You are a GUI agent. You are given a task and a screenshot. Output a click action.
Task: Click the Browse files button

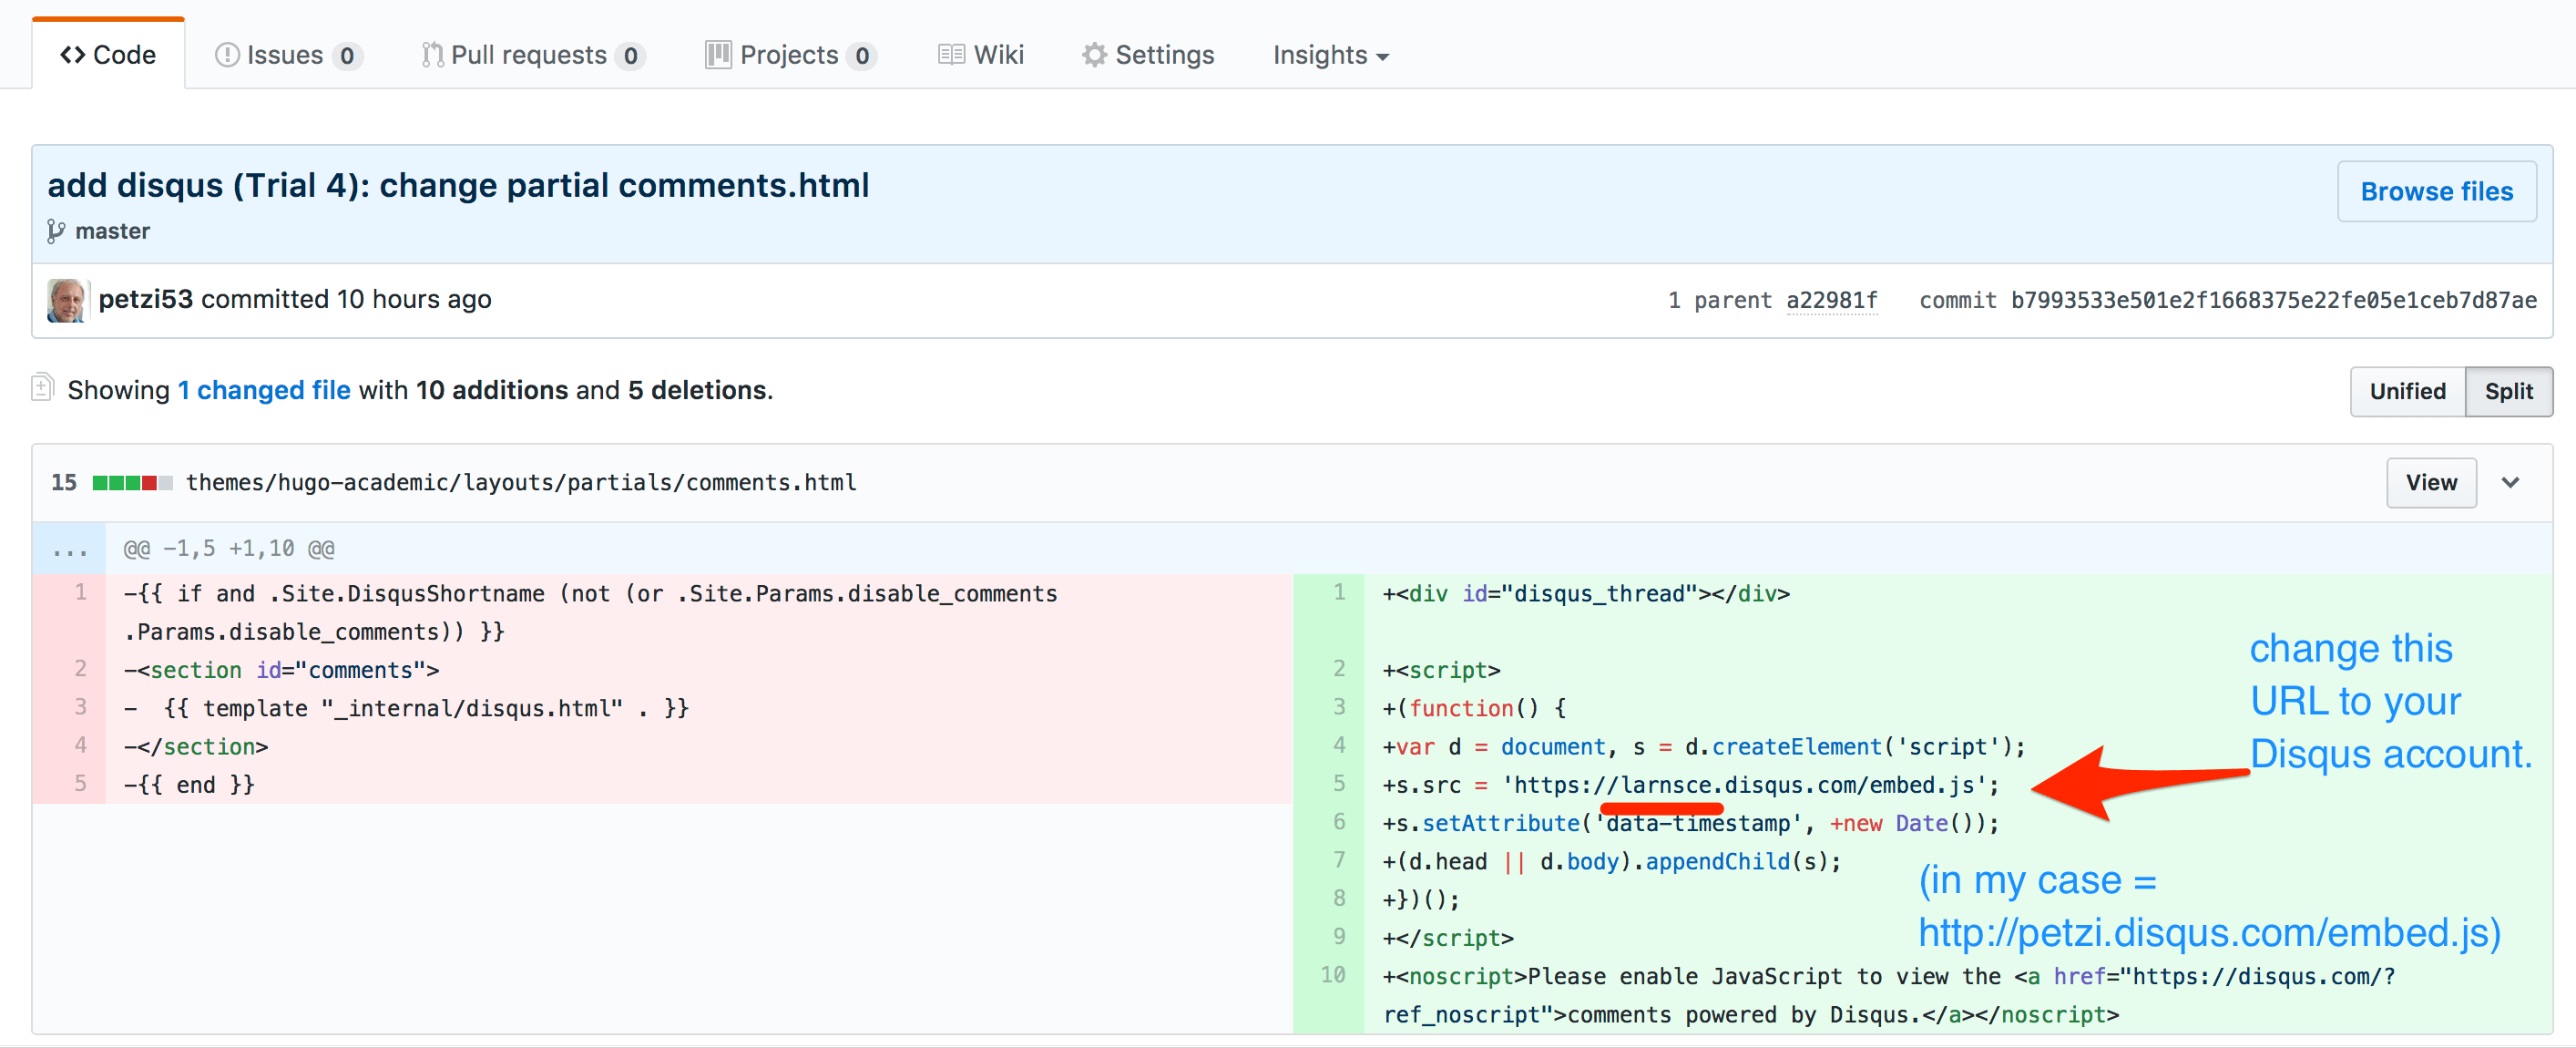coord(2435,191)
